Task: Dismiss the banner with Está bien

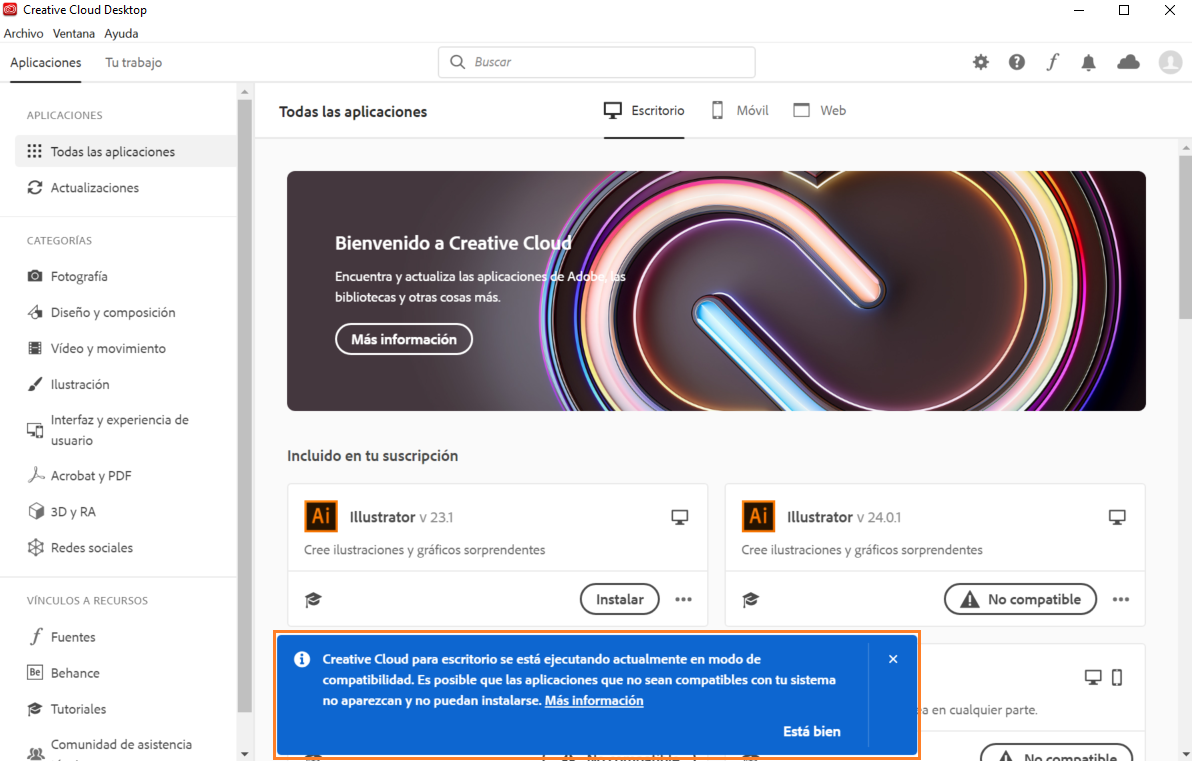Action: [x=811, y=731]
